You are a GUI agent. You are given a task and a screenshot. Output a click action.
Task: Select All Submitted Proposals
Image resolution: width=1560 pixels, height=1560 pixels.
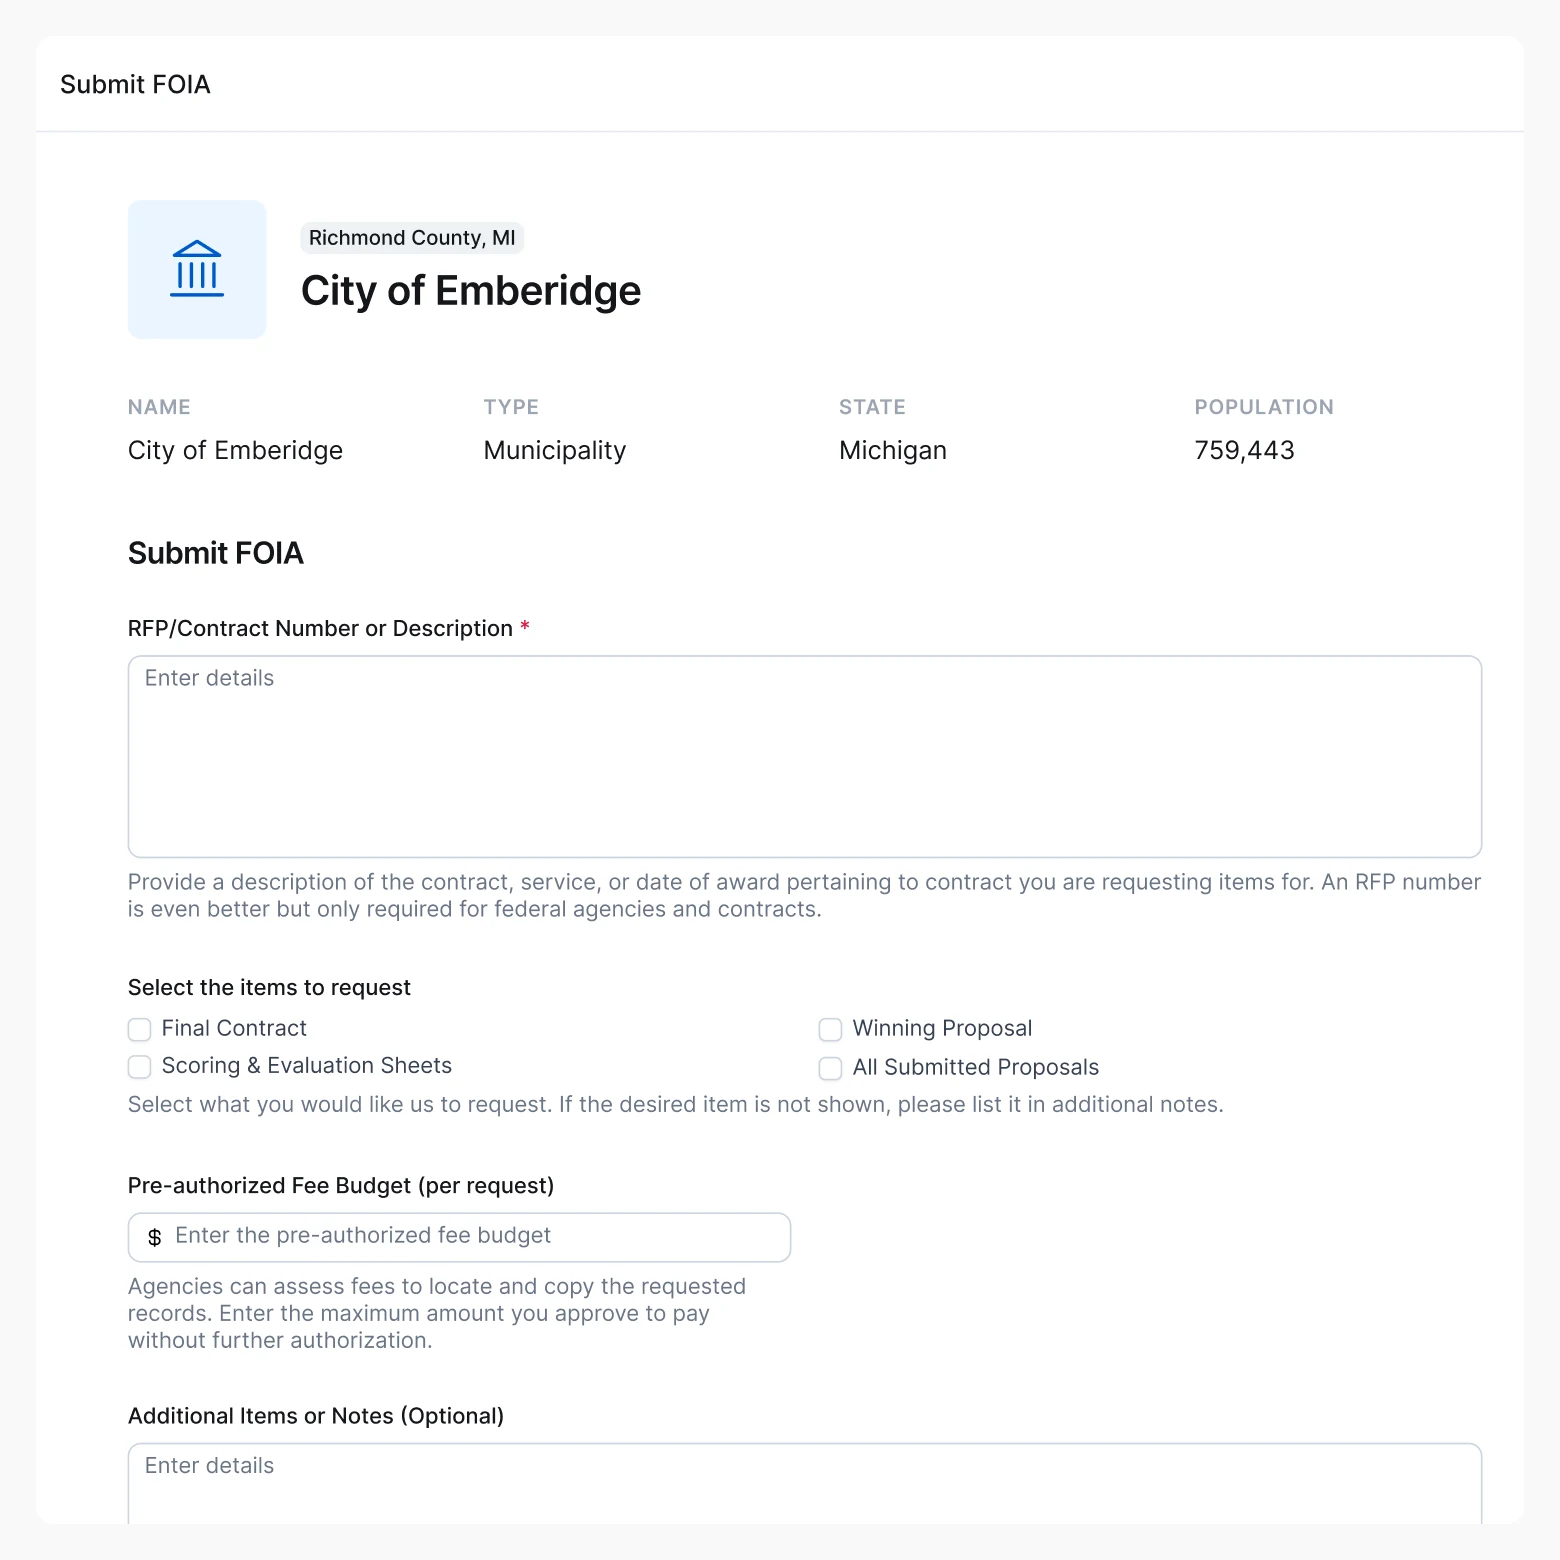[x=830, y=1068]
